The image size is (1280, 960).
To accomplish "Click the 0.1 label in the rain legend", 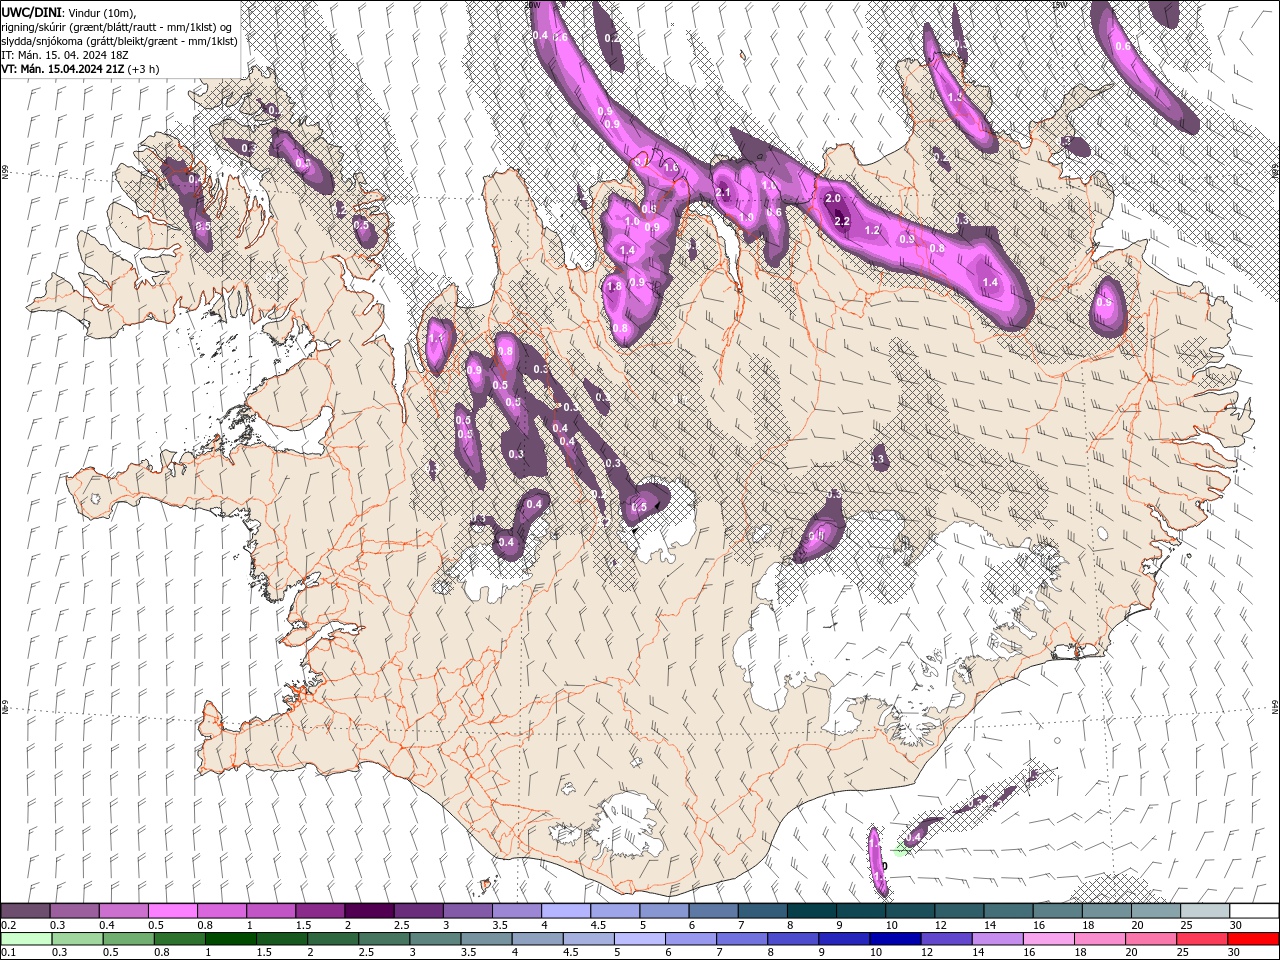I will (8, 953).
